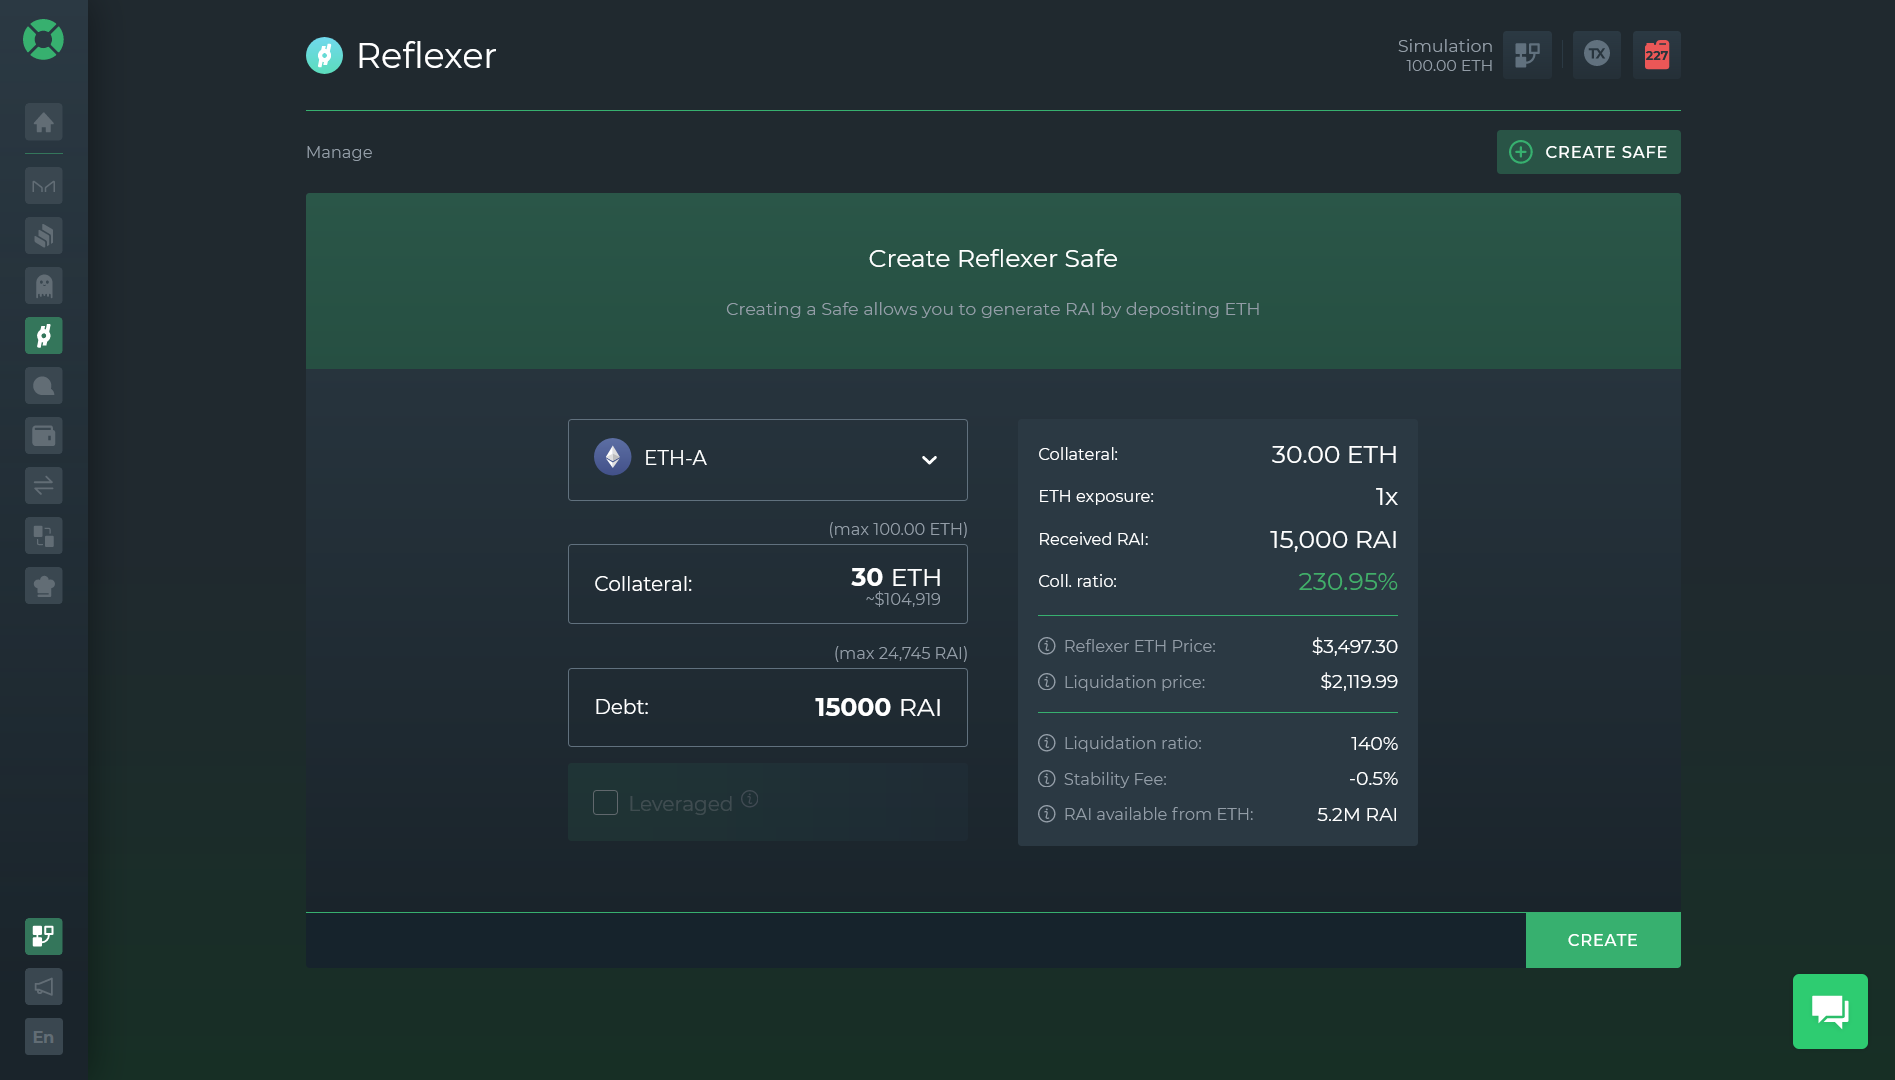Open the Manage tab
1895x1080 pixels.
click(339, 152)
